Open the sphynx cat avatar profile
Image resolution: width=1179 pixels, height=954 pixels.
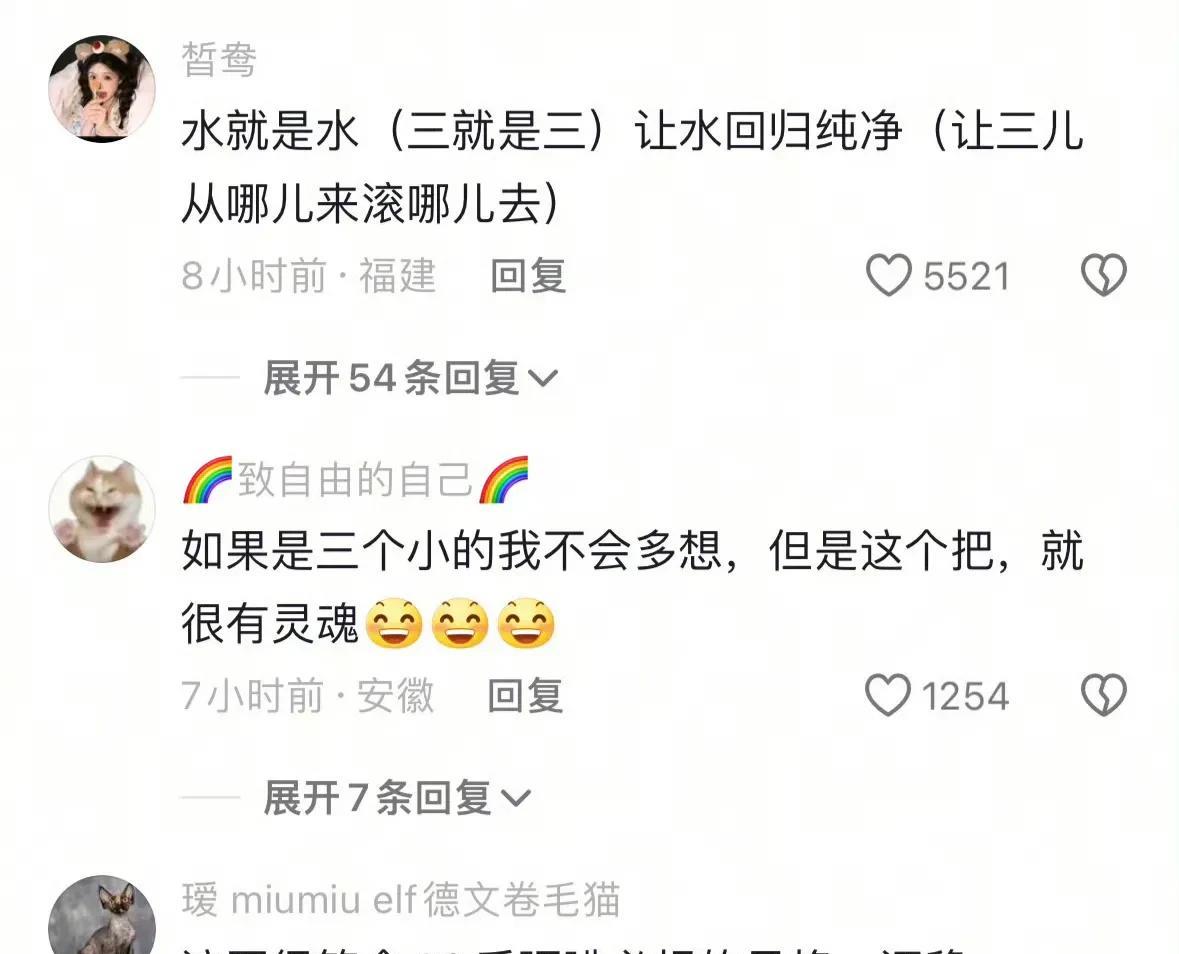[x=102, y=915]
